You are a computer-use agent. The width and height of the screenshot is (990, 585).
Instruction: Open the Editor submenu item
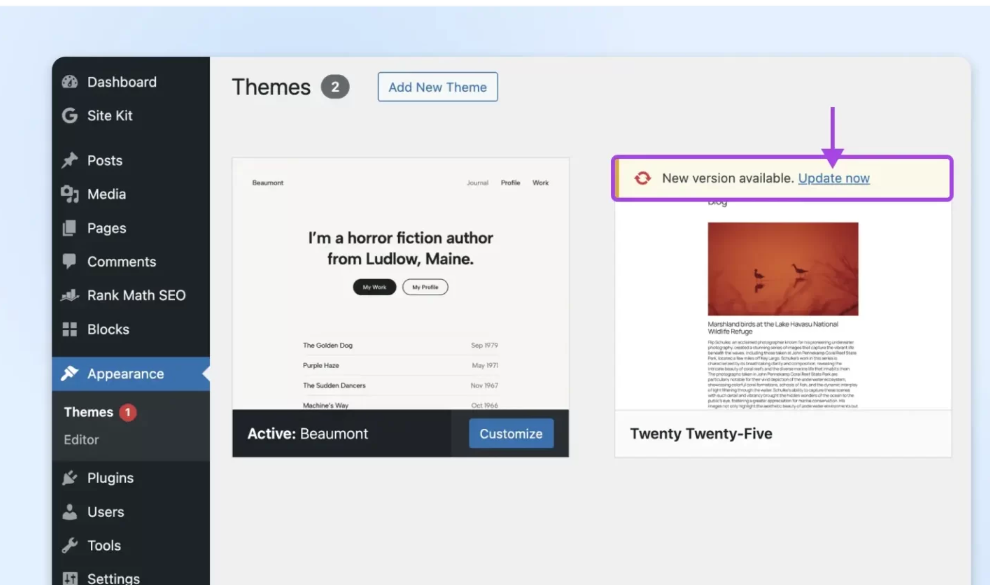tap(81, 440)
